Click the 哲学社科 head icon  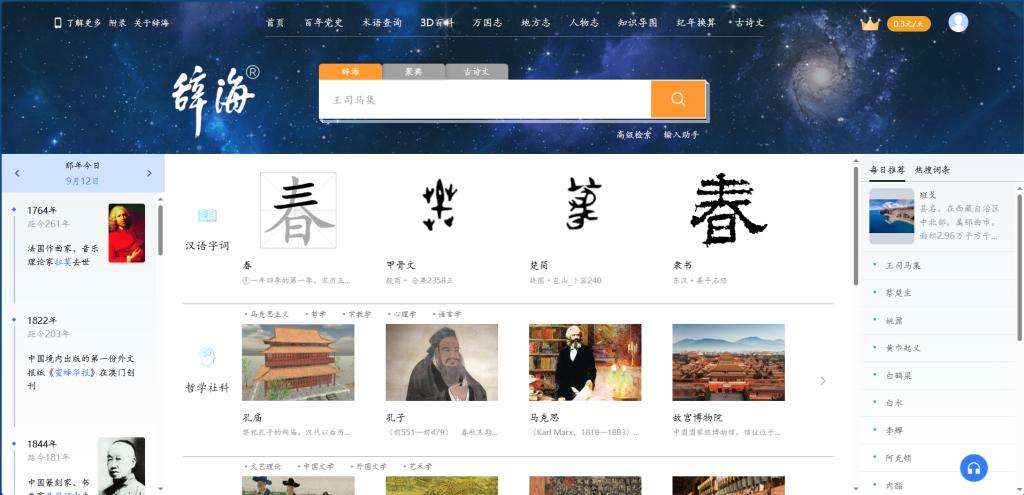click(x=207, y=357)
